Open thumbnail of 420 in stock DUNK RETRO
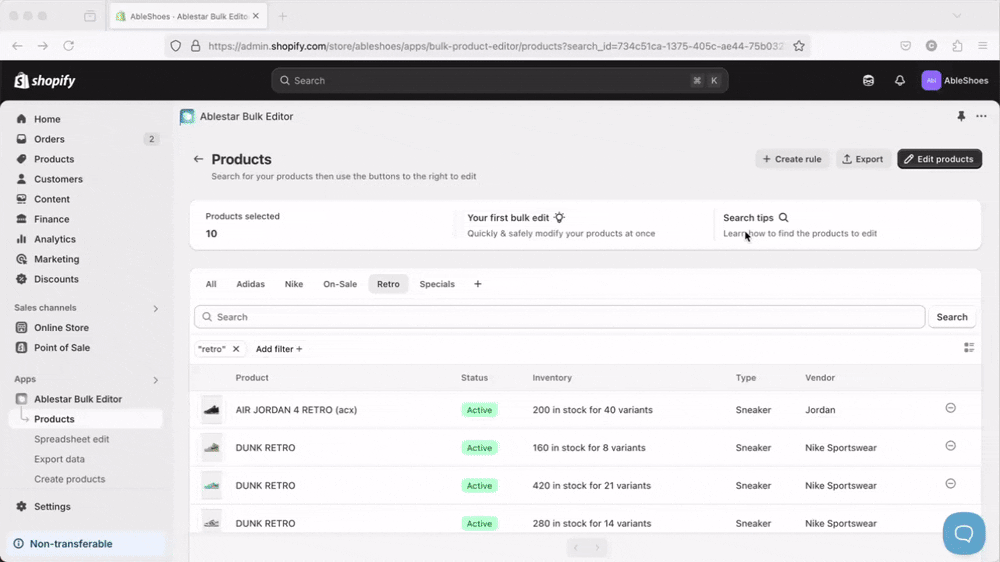 [x=212, y=485]
